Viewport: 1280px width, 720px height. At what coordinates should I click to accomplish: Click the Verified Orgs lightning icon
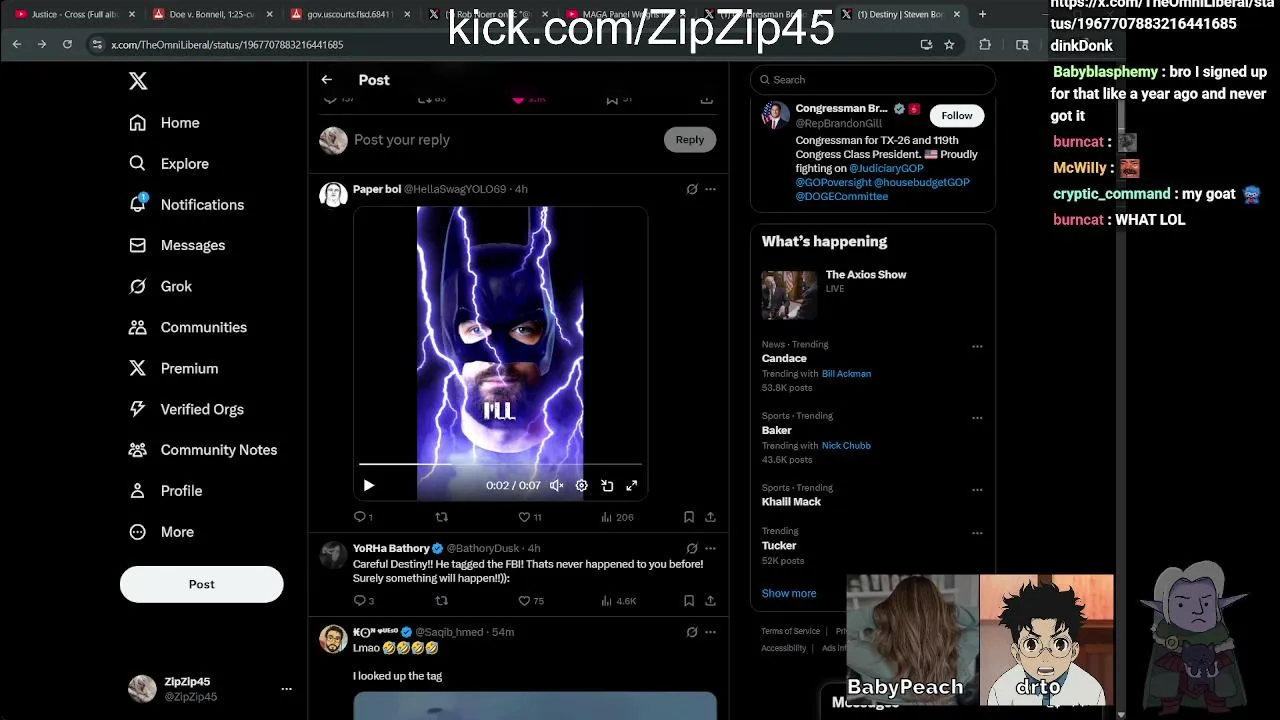138,409
